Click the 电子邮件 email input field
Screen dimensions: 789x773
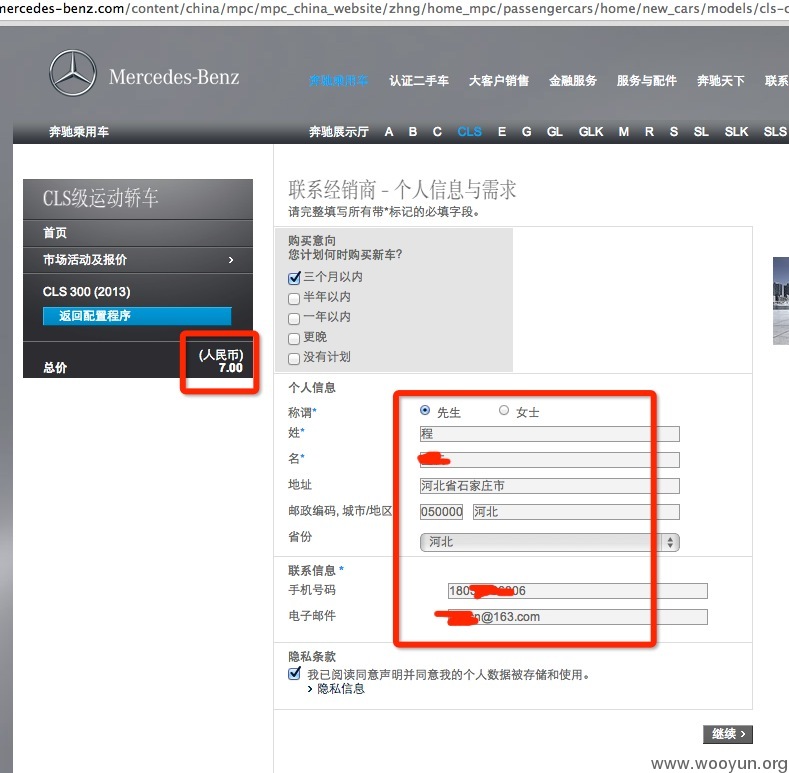coord(578,617)
